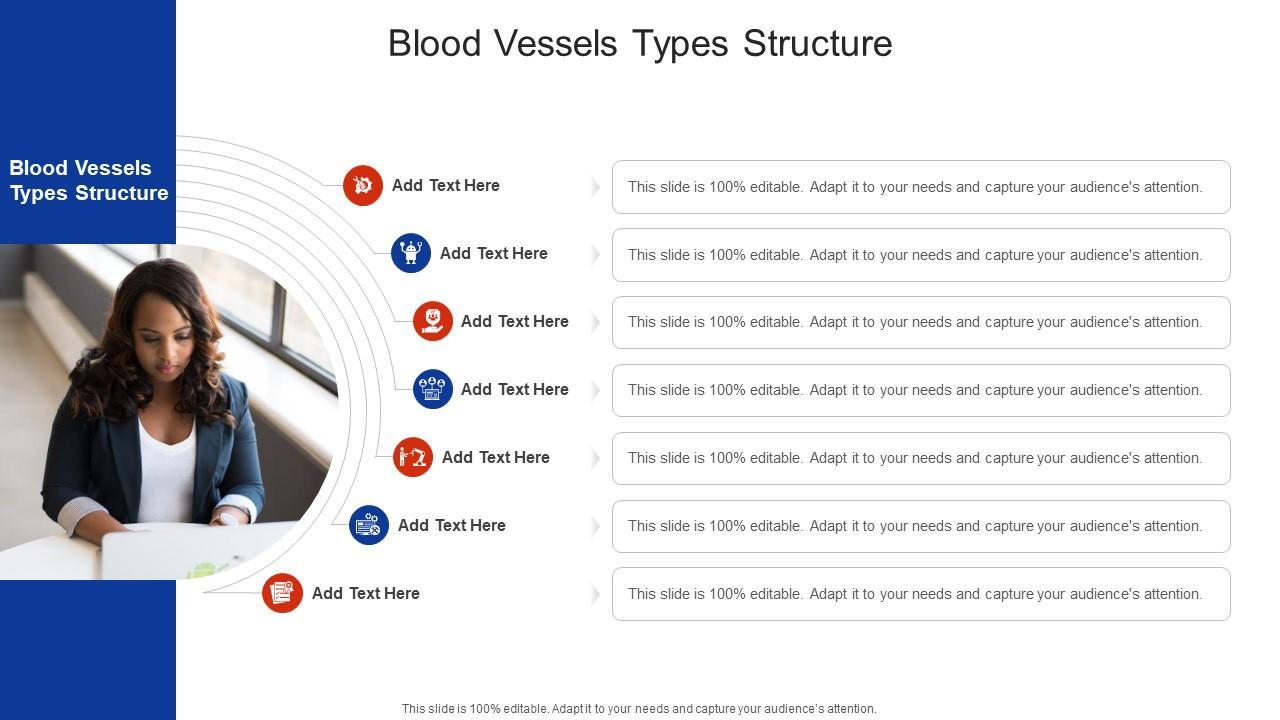Click the chevron arrow in the certificate document row

tap(595, 594)
